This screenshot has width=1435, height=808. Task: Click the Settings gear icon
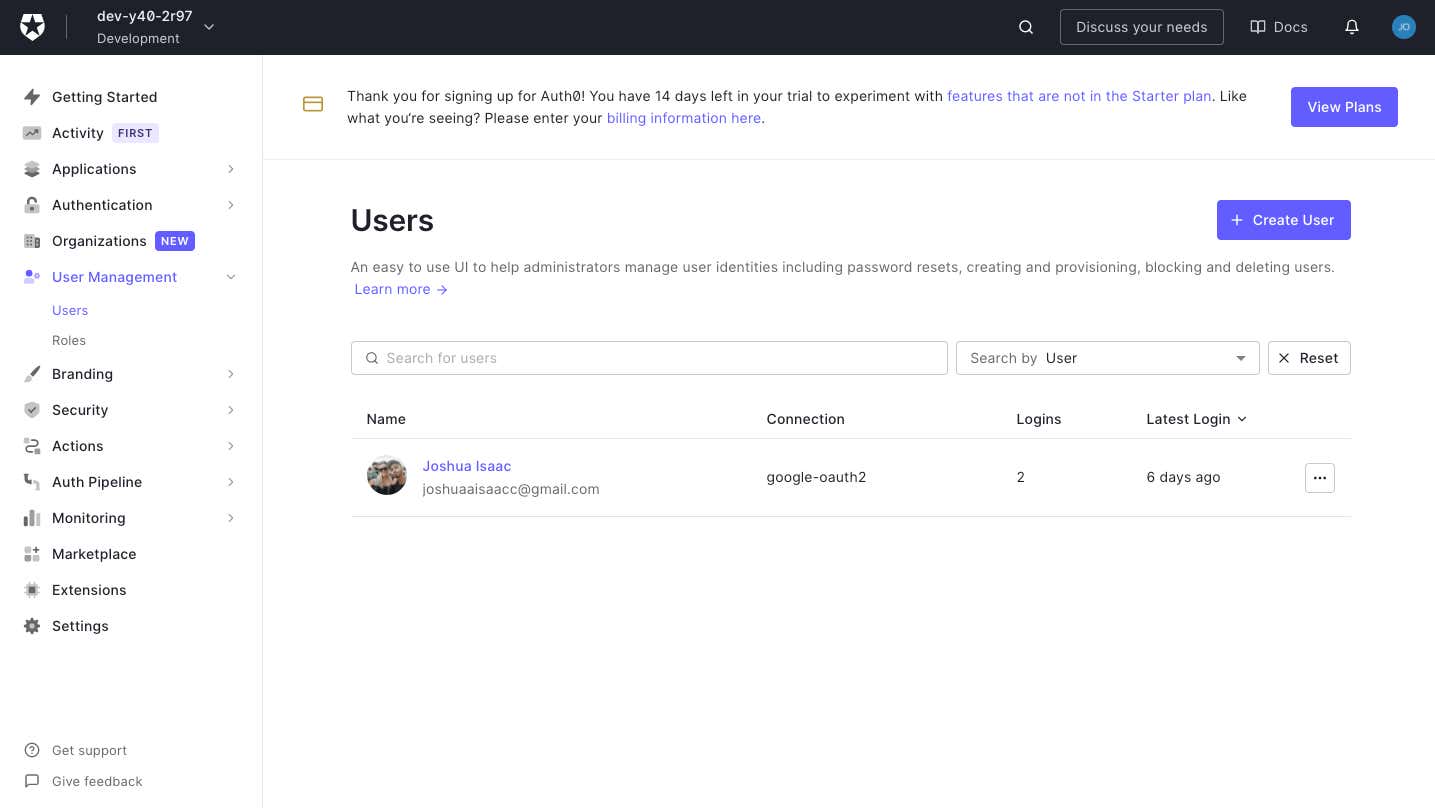tap(32, 626)
